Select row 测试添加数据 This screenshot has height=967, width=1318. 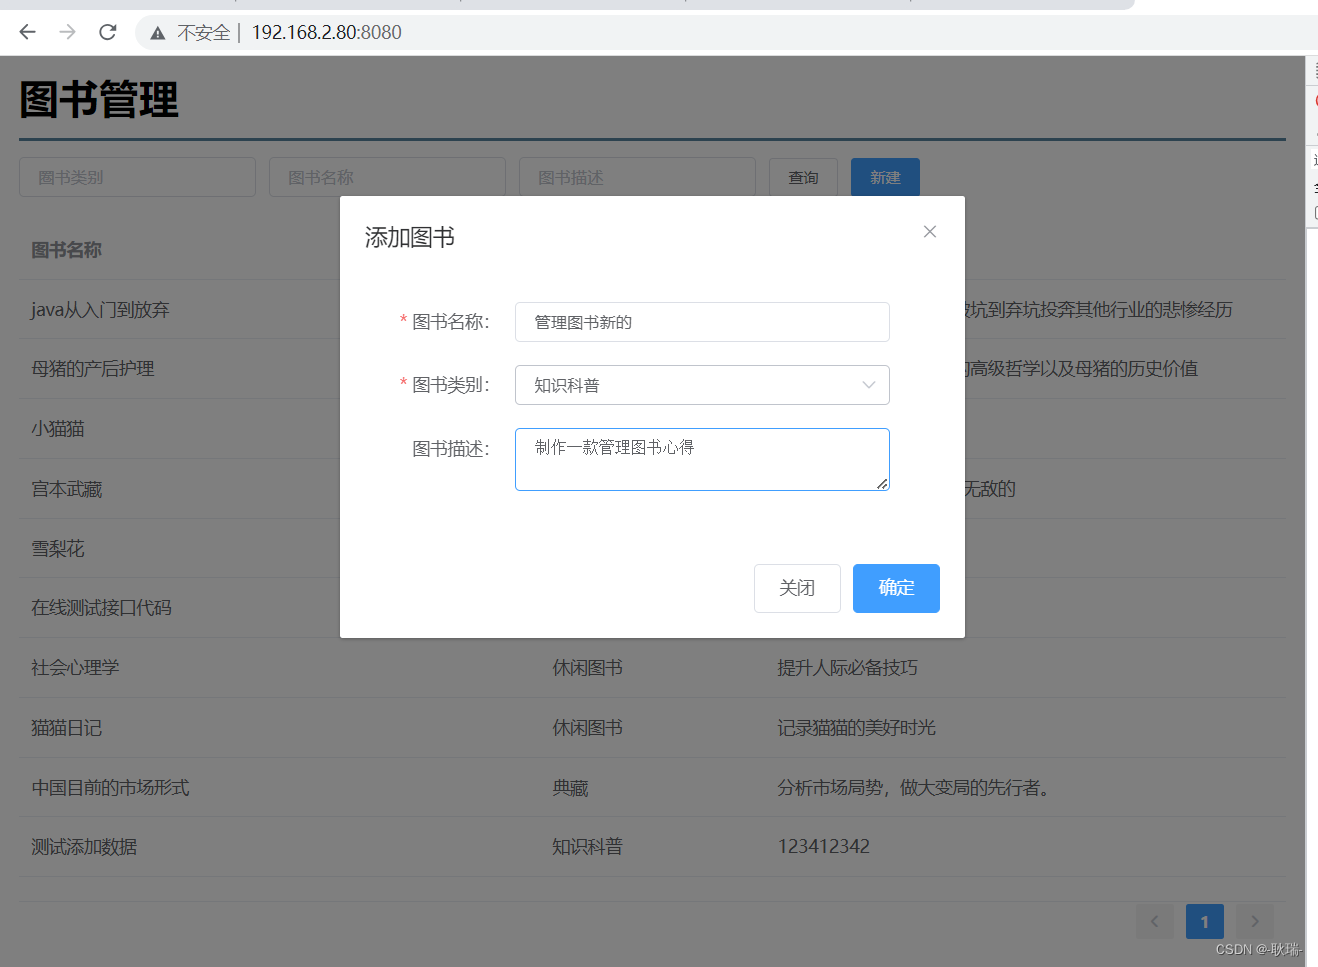point(652,847)
